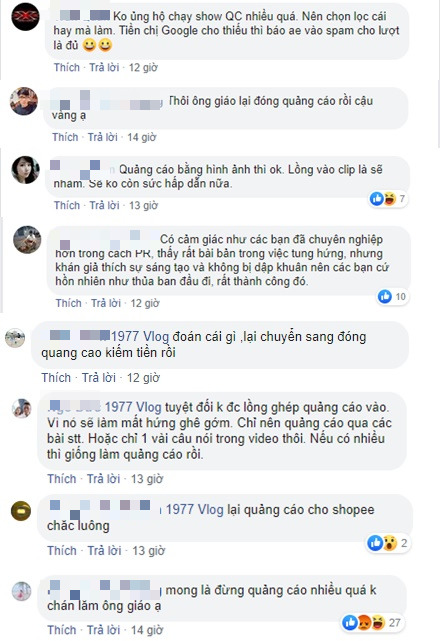Open the profile avatar with red X logo
Image resolution: width=440 pixels, height=641 pixels.
(x=25, y=16)
